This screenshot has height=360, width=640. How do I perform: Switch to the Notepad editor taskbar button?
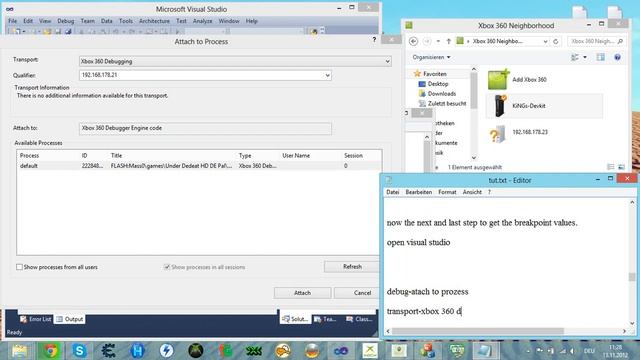pos(485,351)
